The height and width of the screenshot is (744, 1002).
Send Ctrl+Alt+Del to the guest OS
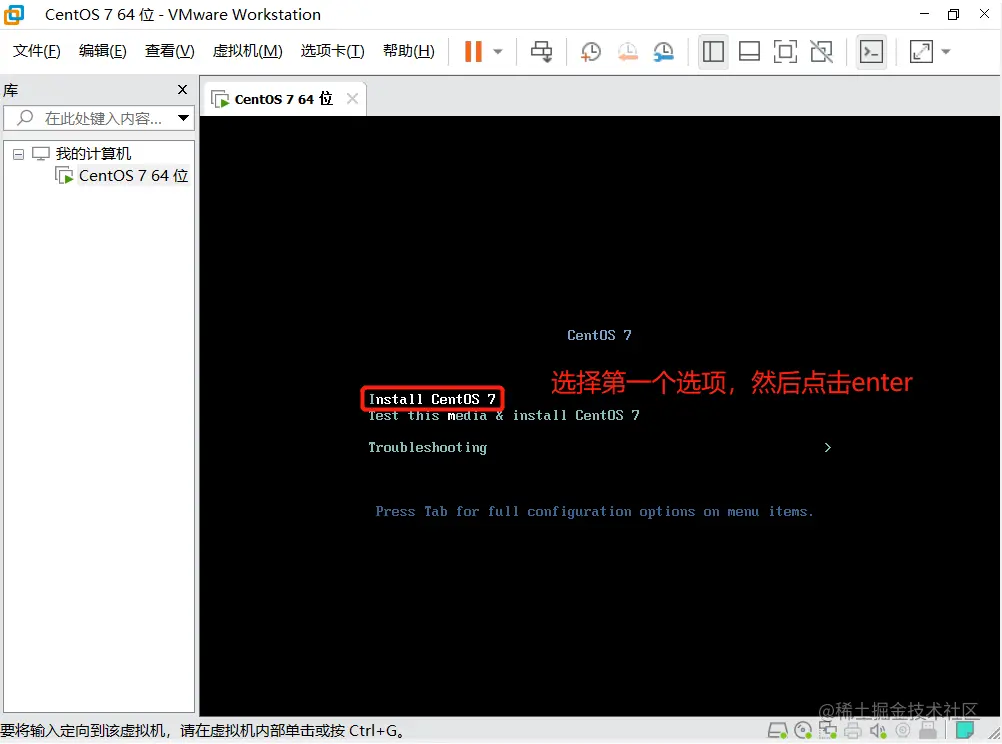(x=541, y=51)
